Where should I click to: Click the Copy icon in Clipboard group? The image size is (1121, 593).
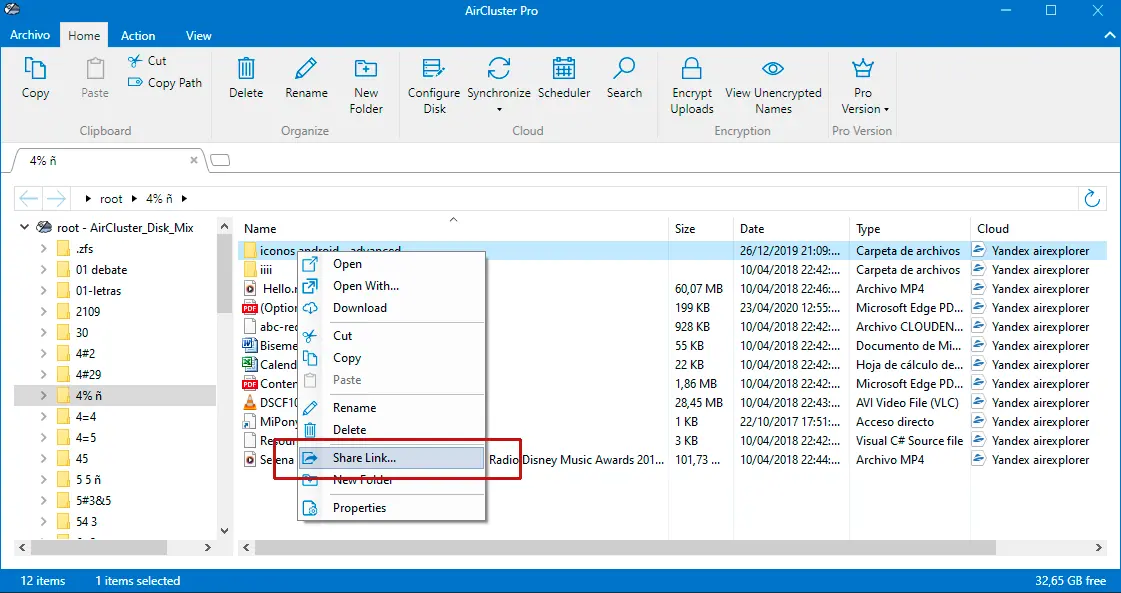[x=35, y=69]
